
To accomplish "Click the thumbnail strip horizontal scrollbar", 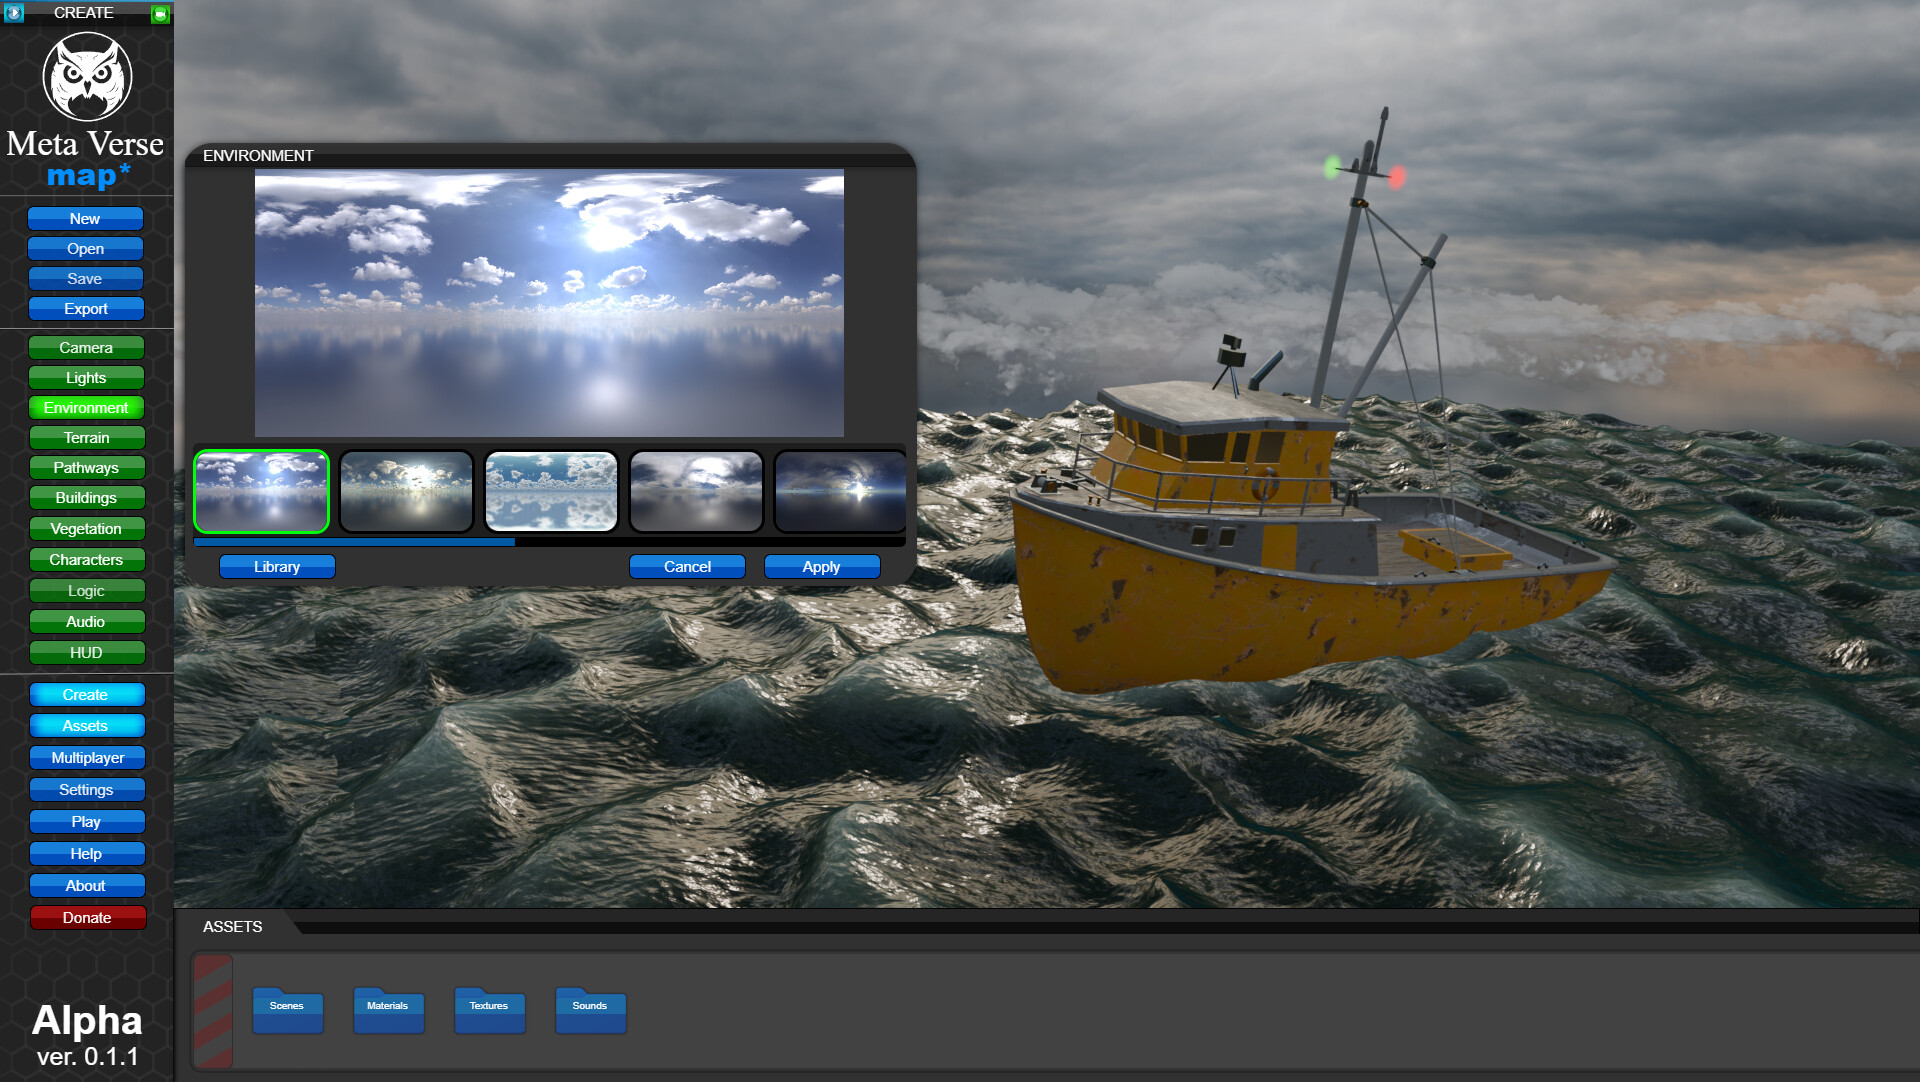I will (x=354, y=542).
